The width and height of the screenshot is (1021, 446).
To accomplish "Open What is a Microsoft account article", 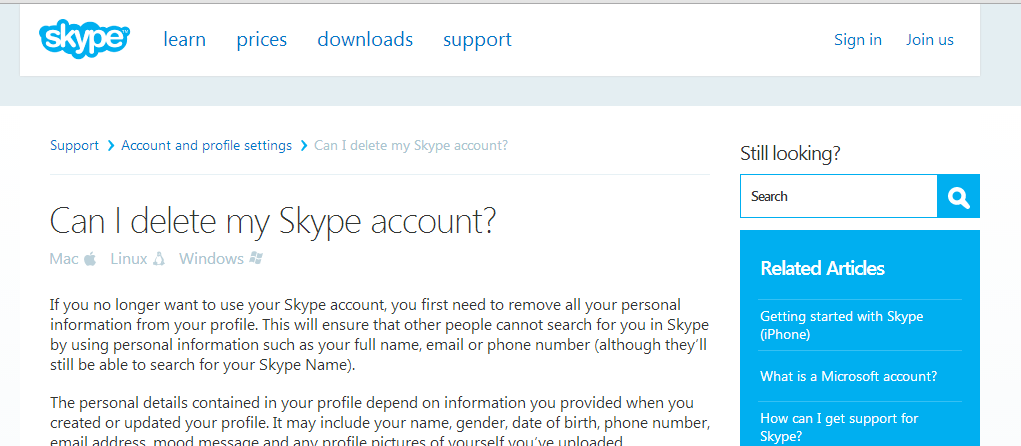I will pyautogui.click(x=848, y=377).
